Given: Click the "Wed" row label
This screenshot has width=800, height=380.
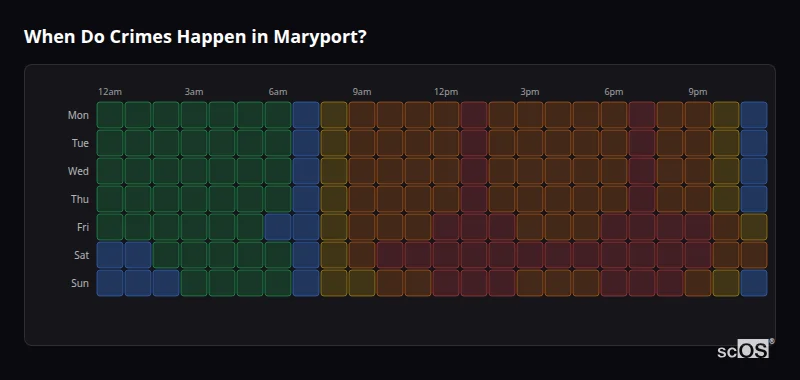Looking at the screenshot, I should pyautogui.click(x=78, y=171).
